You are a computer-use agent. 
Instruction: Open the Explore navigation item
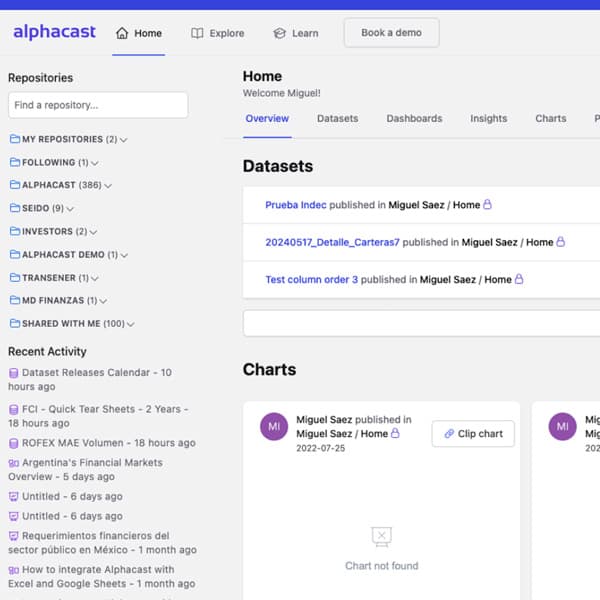[217, 33]
